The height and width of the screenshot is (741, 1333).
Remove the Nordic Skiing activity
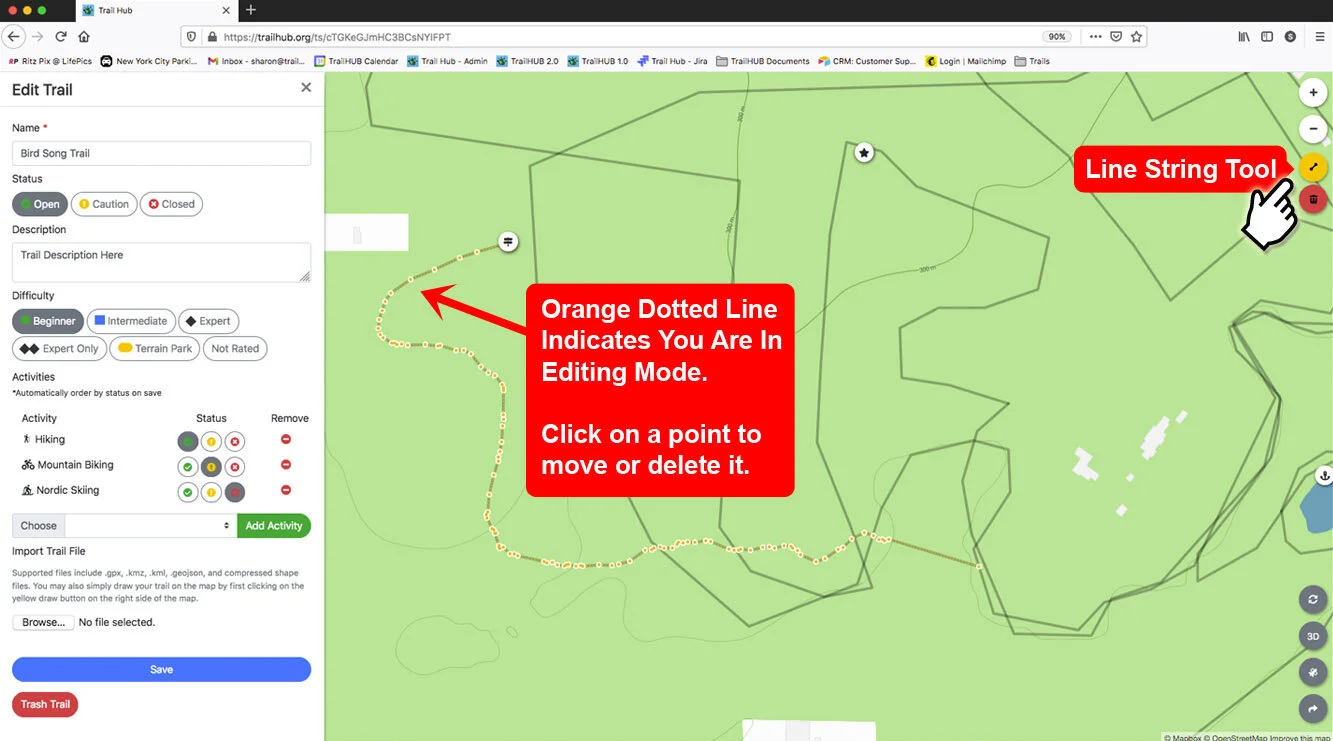tap(286, 490)
